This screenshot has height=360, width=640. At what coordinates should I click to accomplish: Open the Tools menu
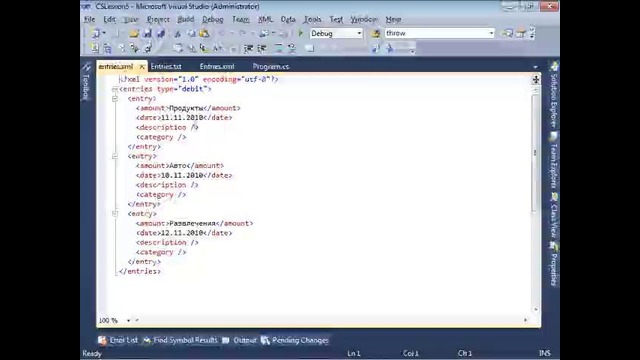pyautogui.click(x=313, y=19)
